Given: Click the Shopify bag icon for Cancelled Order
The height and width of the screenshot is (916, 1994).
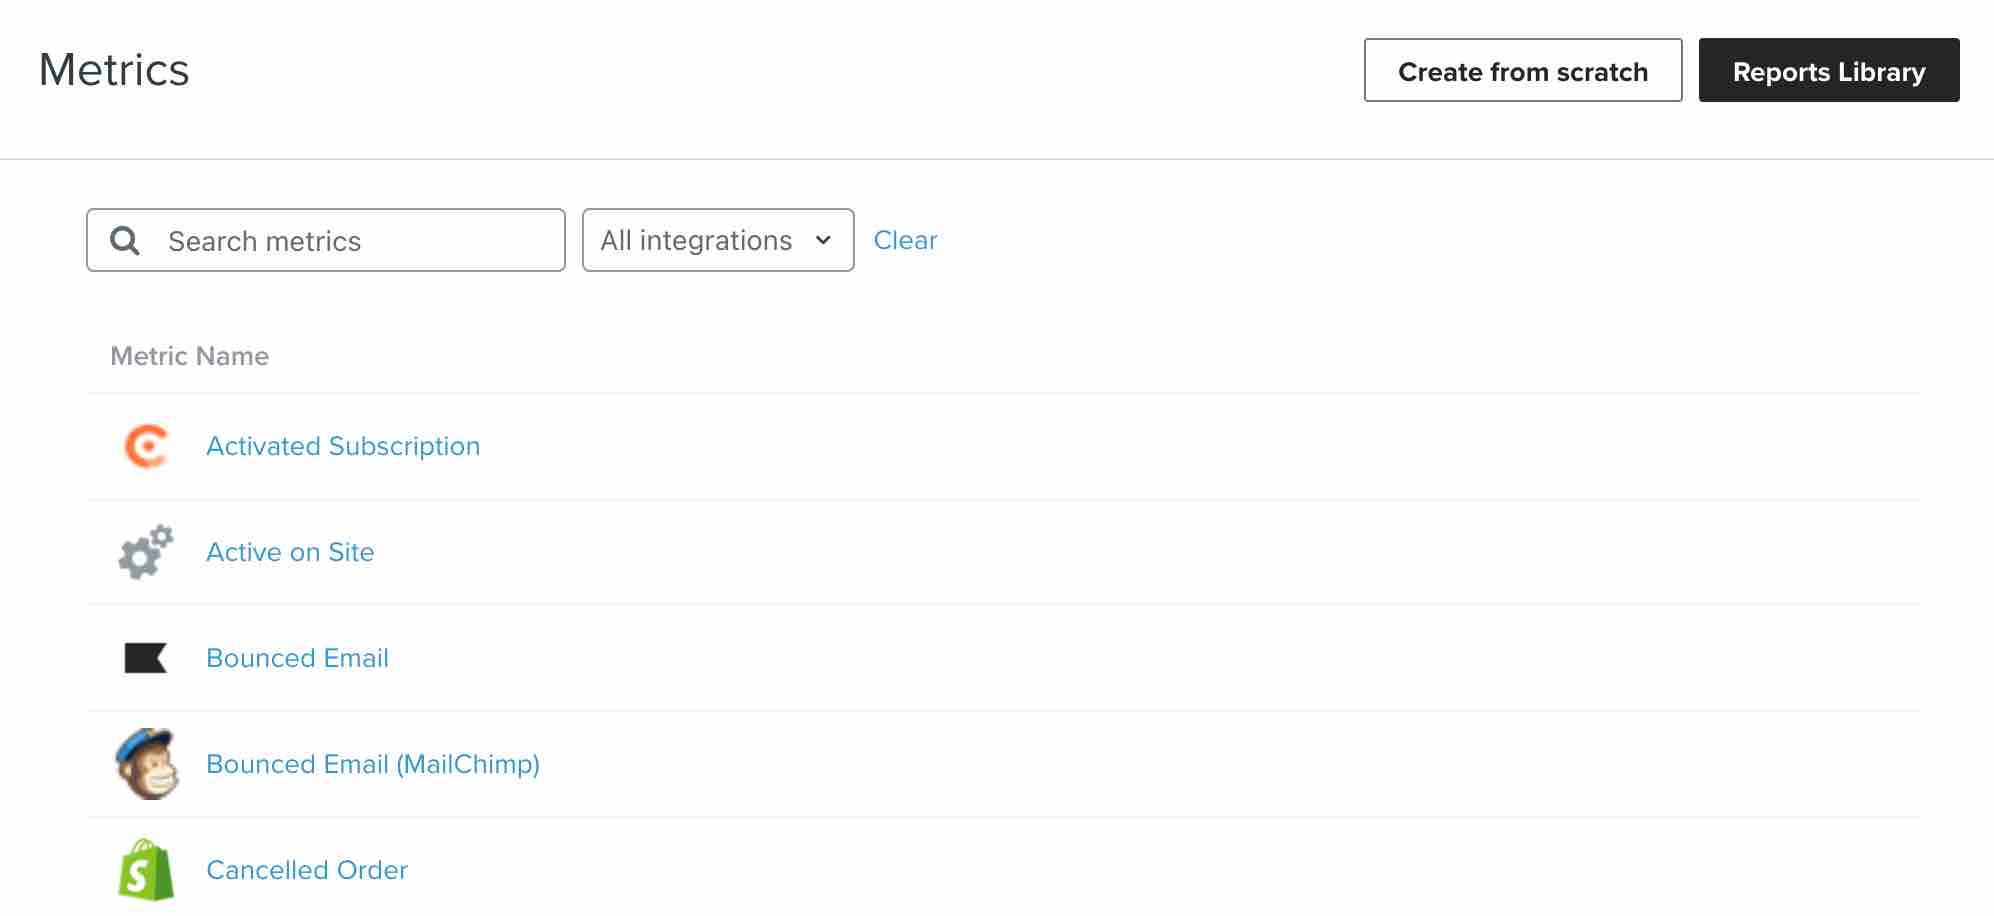Looking at the screenshot, I should pyautogui.click(x=147, y=869).
